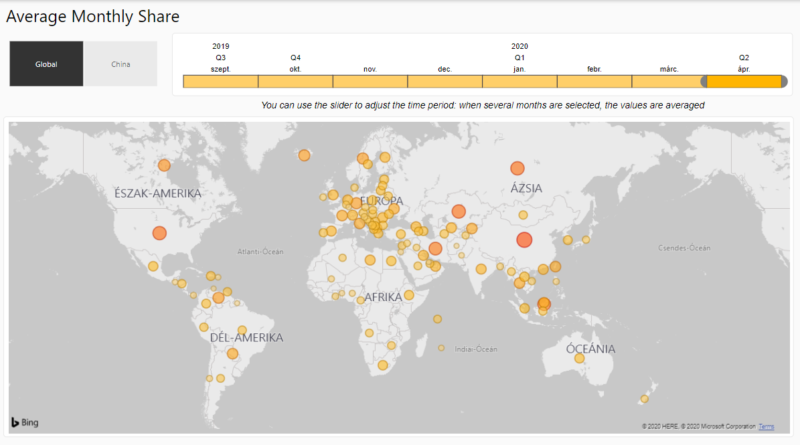Select the bubble over Australia
This screenshot has width=800, height=445.
[x=579, y=358]
